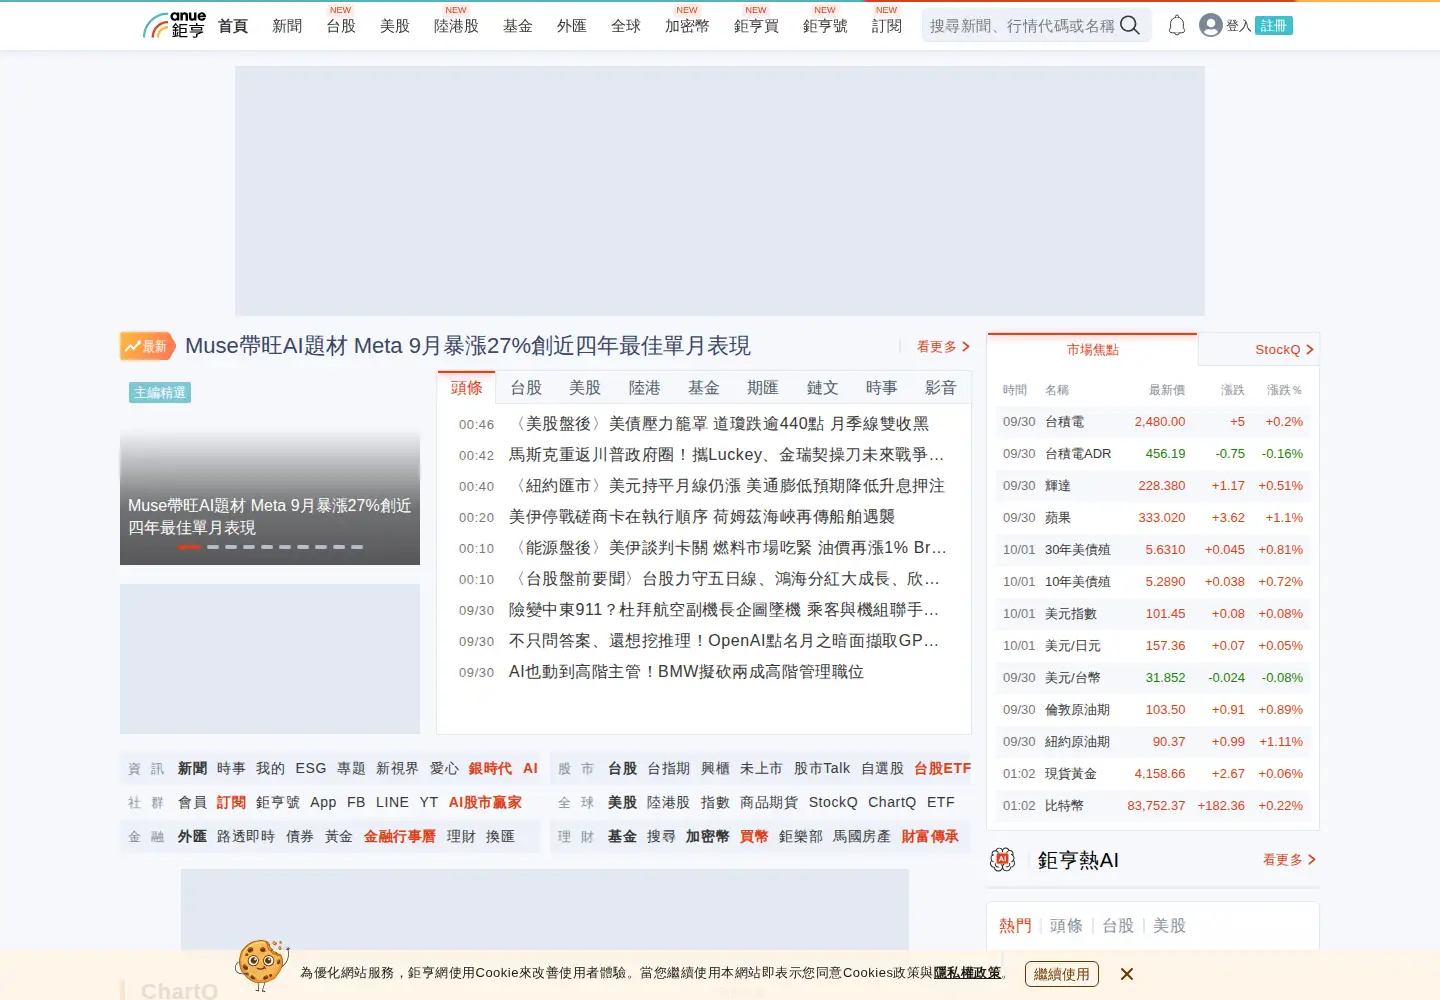Image resolution: width=1440 pixels, height=1000 pixels.
Task: Open the 台股ETF quick link
Action: click(x=942, y=768)
